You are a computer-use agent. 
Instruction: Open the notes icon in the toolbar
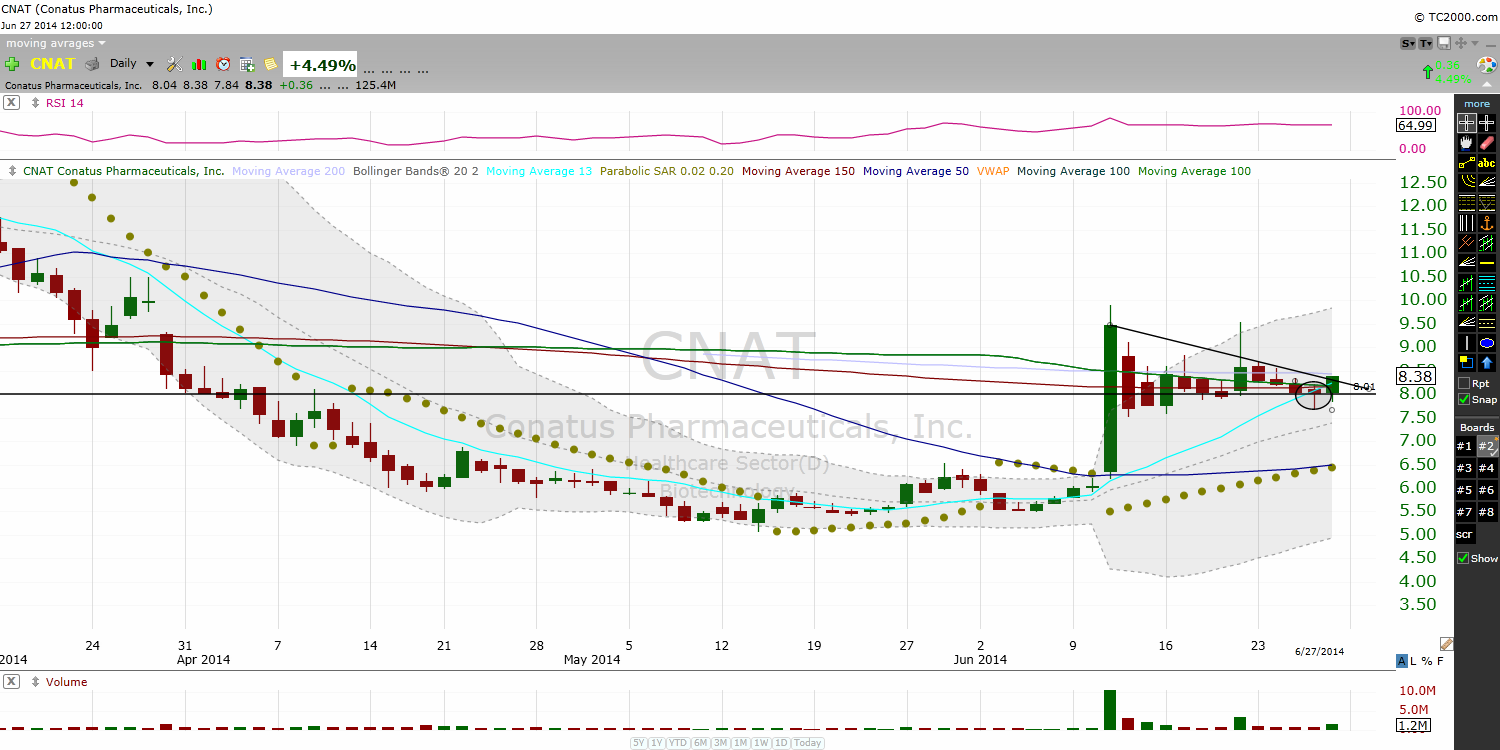tap(270, 63)
